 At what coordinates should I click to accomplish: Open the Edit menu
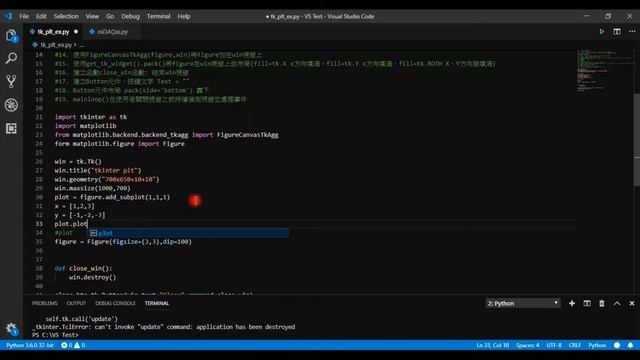pyautogui.click(x=41, y=16)
